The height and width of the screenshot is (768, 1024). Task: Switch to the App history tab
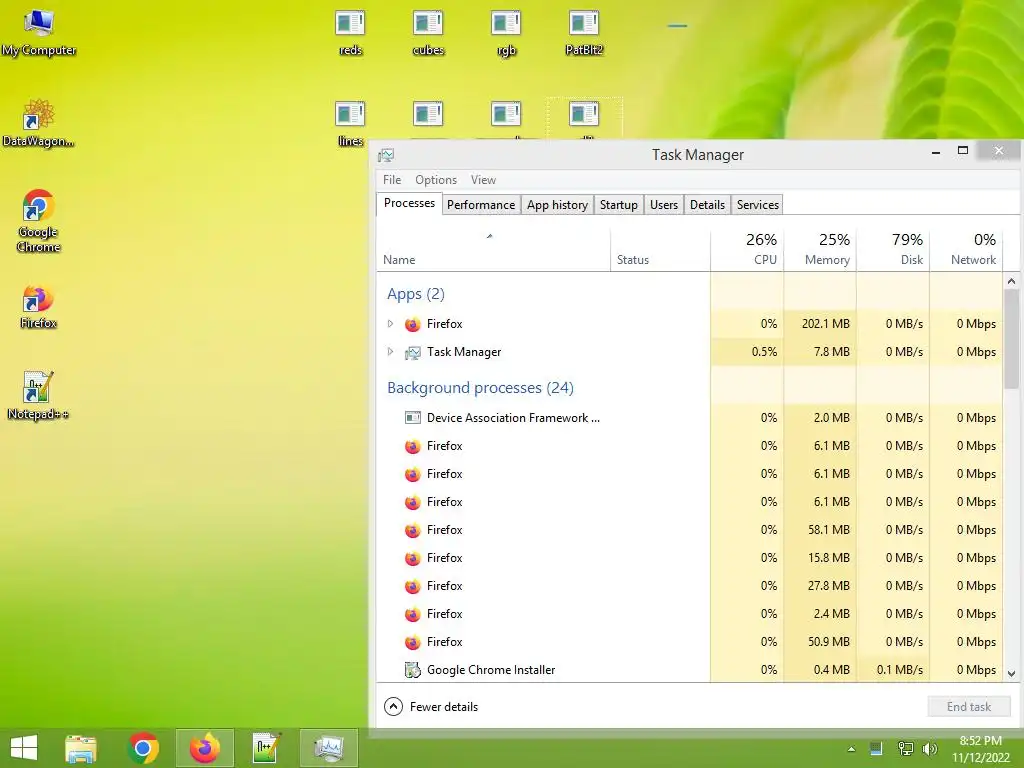[x=557, y=205]
